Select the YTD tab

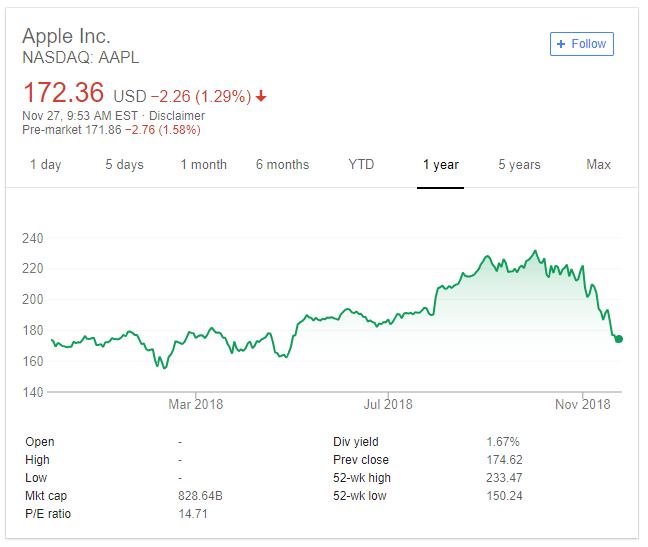[361, 164]
